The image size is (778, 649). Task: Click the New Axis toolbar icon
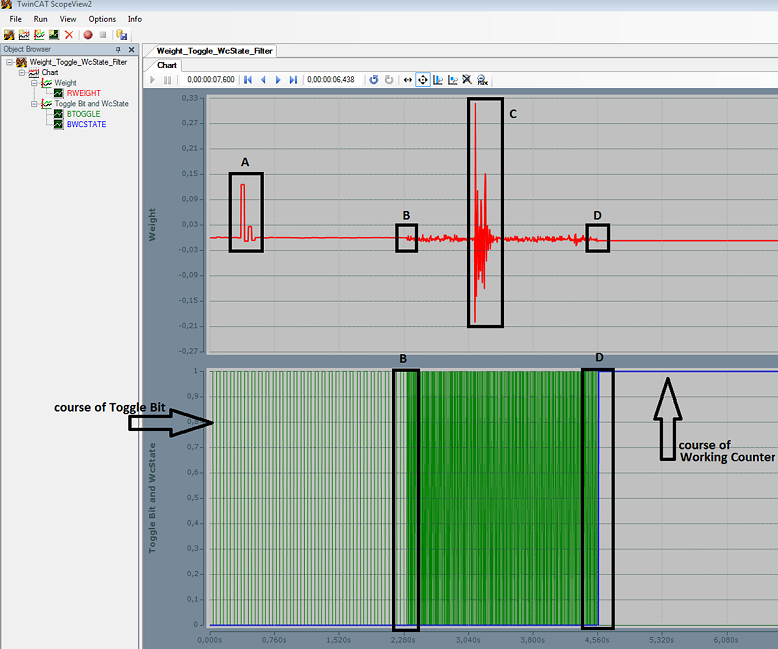click(x=39, y=35)
